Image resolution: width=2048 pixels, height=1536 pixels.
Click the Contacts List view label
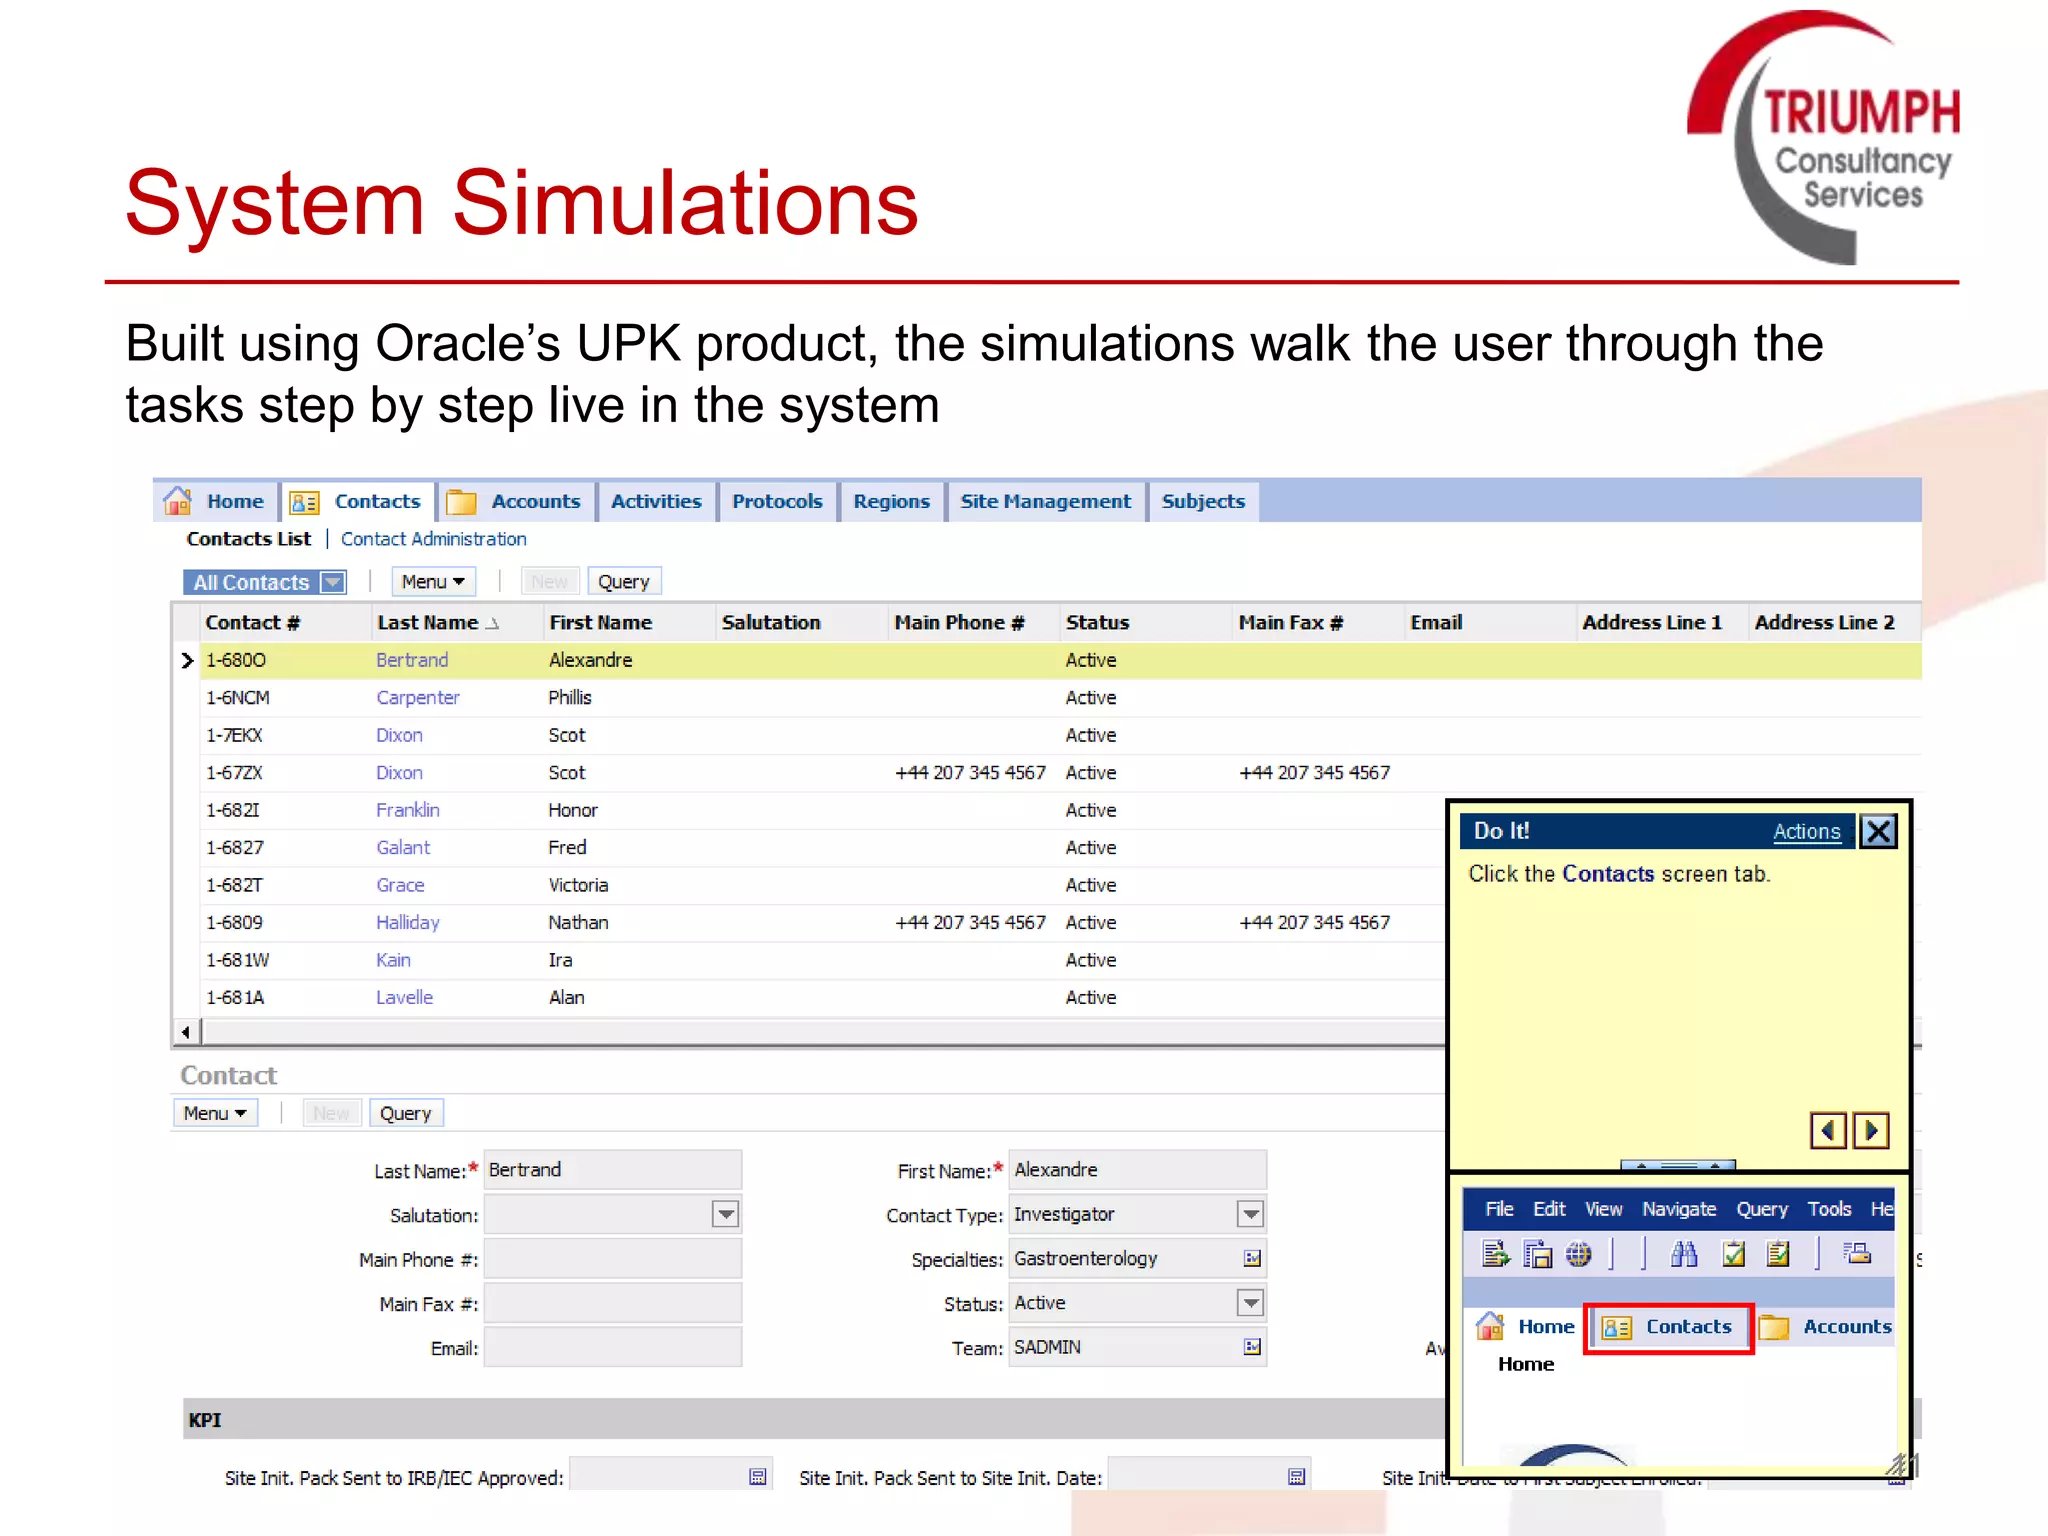249,539
